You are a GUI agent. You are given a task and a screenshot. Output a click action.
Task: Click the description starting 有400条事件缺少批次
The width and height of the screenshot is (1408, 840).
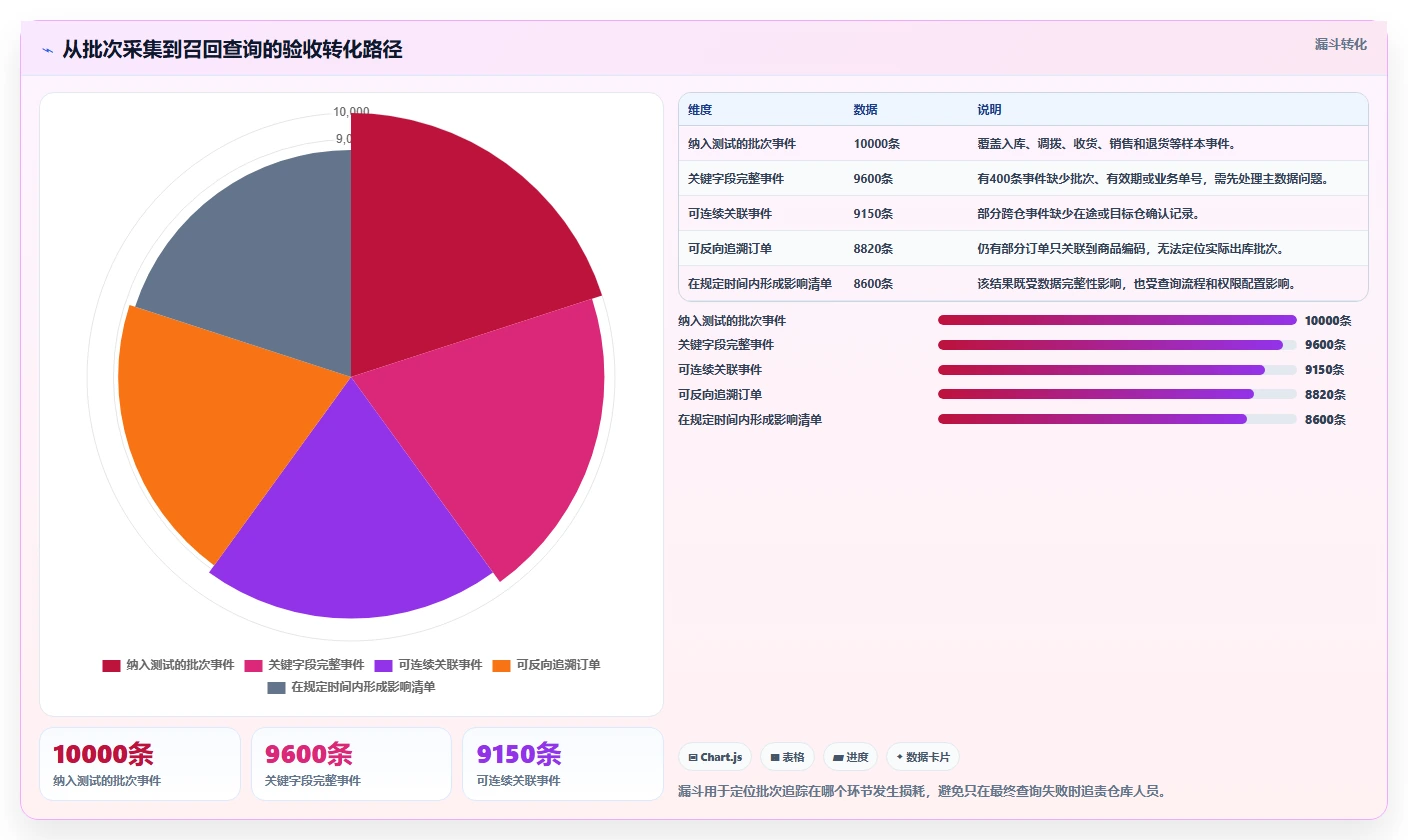(1154, 178)
